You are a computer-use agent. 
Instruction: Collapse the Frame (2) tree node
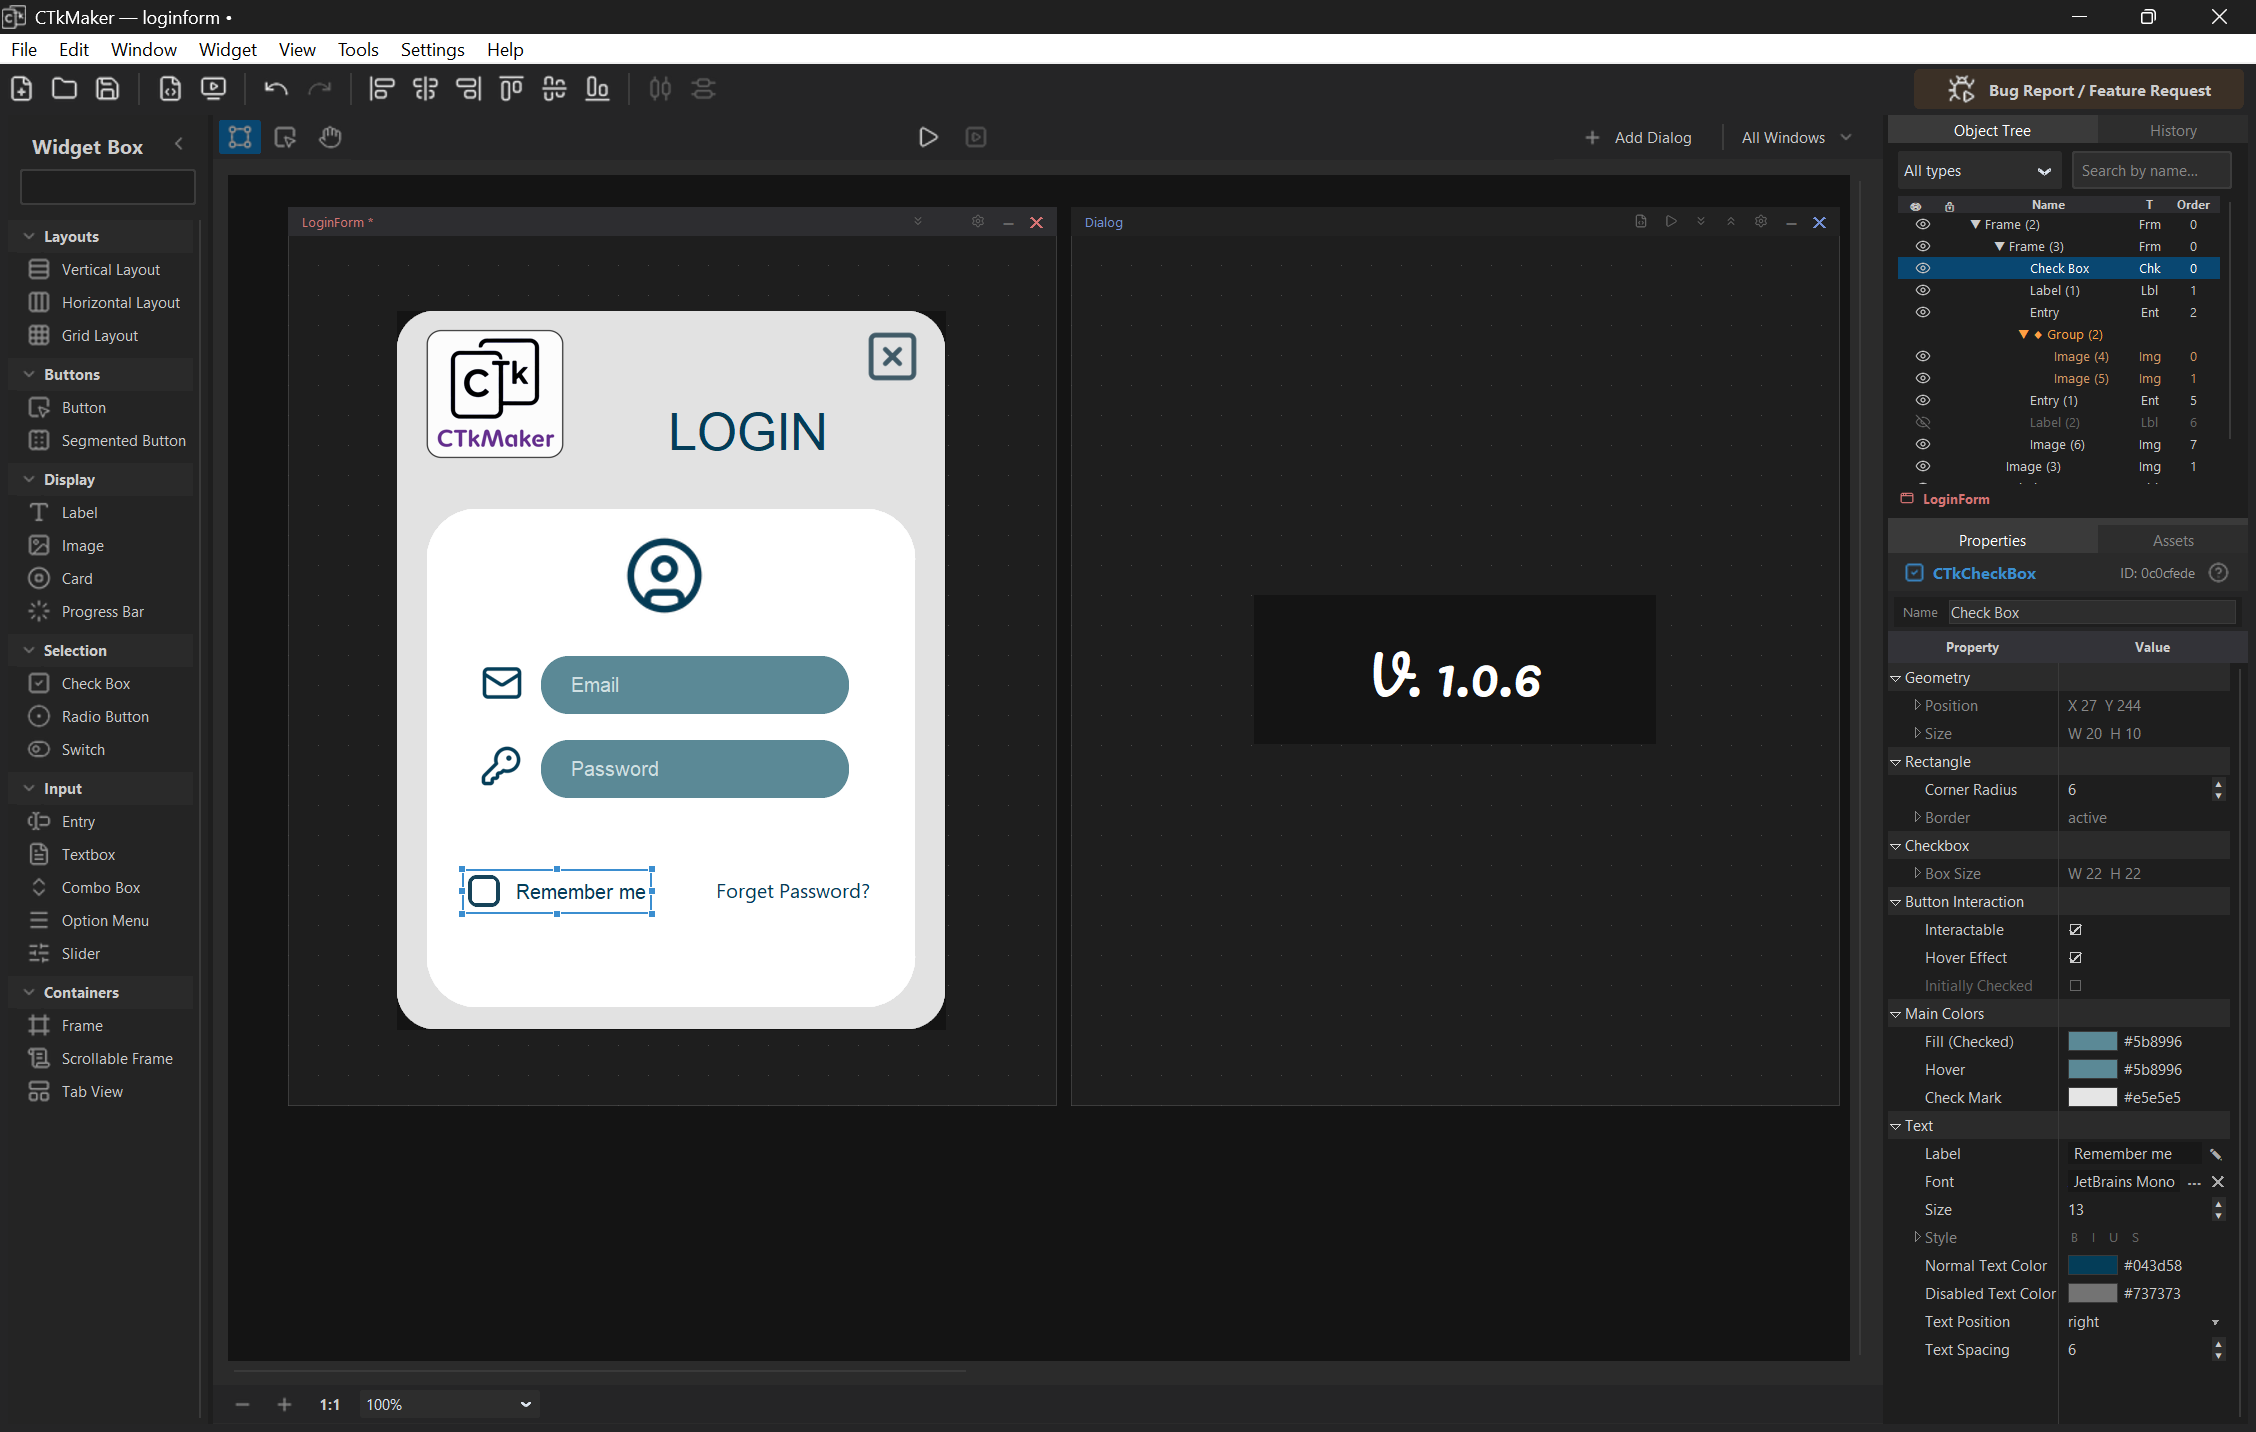pos(1975,225)
